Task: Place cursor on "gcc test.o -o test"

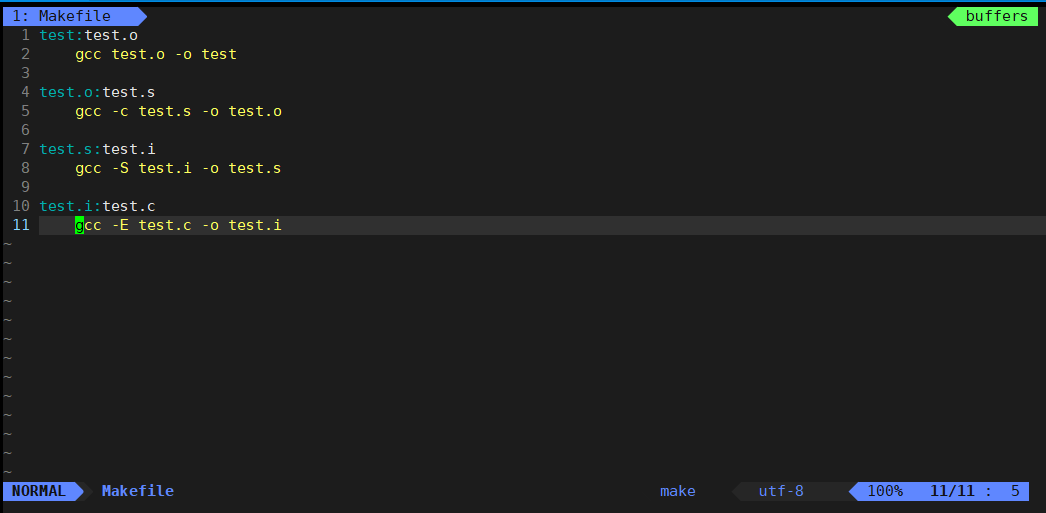Action: click(x=156, y=55)
